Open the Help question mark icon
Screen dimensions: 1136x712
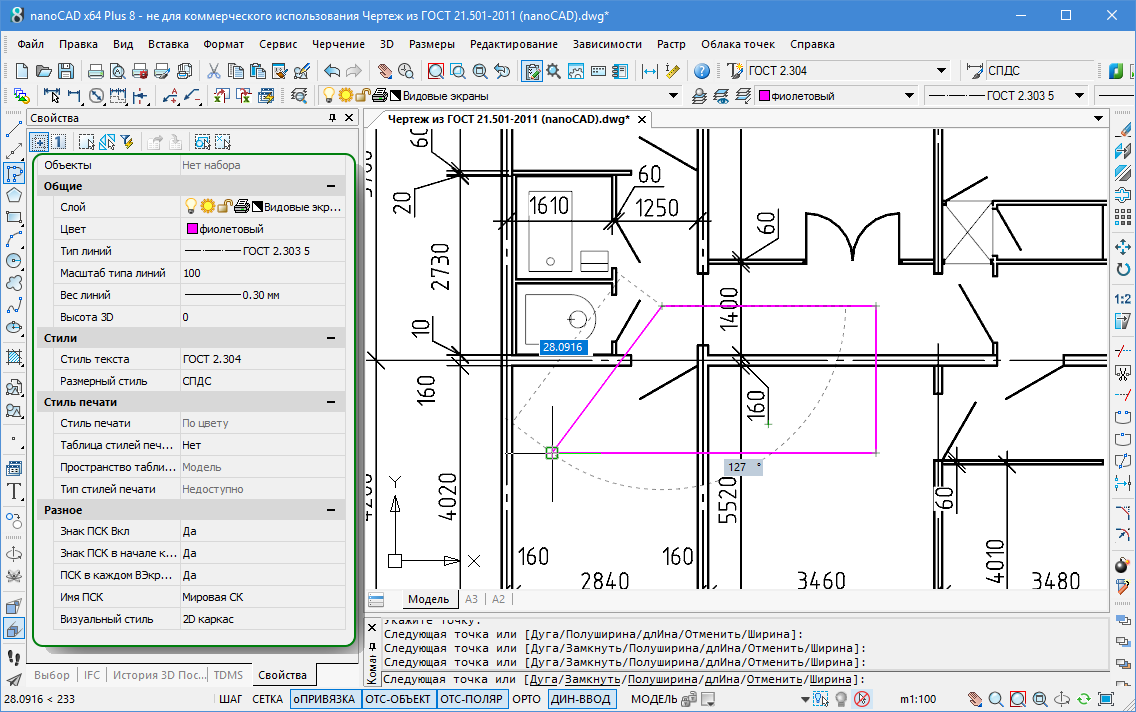tap(702, 71)
